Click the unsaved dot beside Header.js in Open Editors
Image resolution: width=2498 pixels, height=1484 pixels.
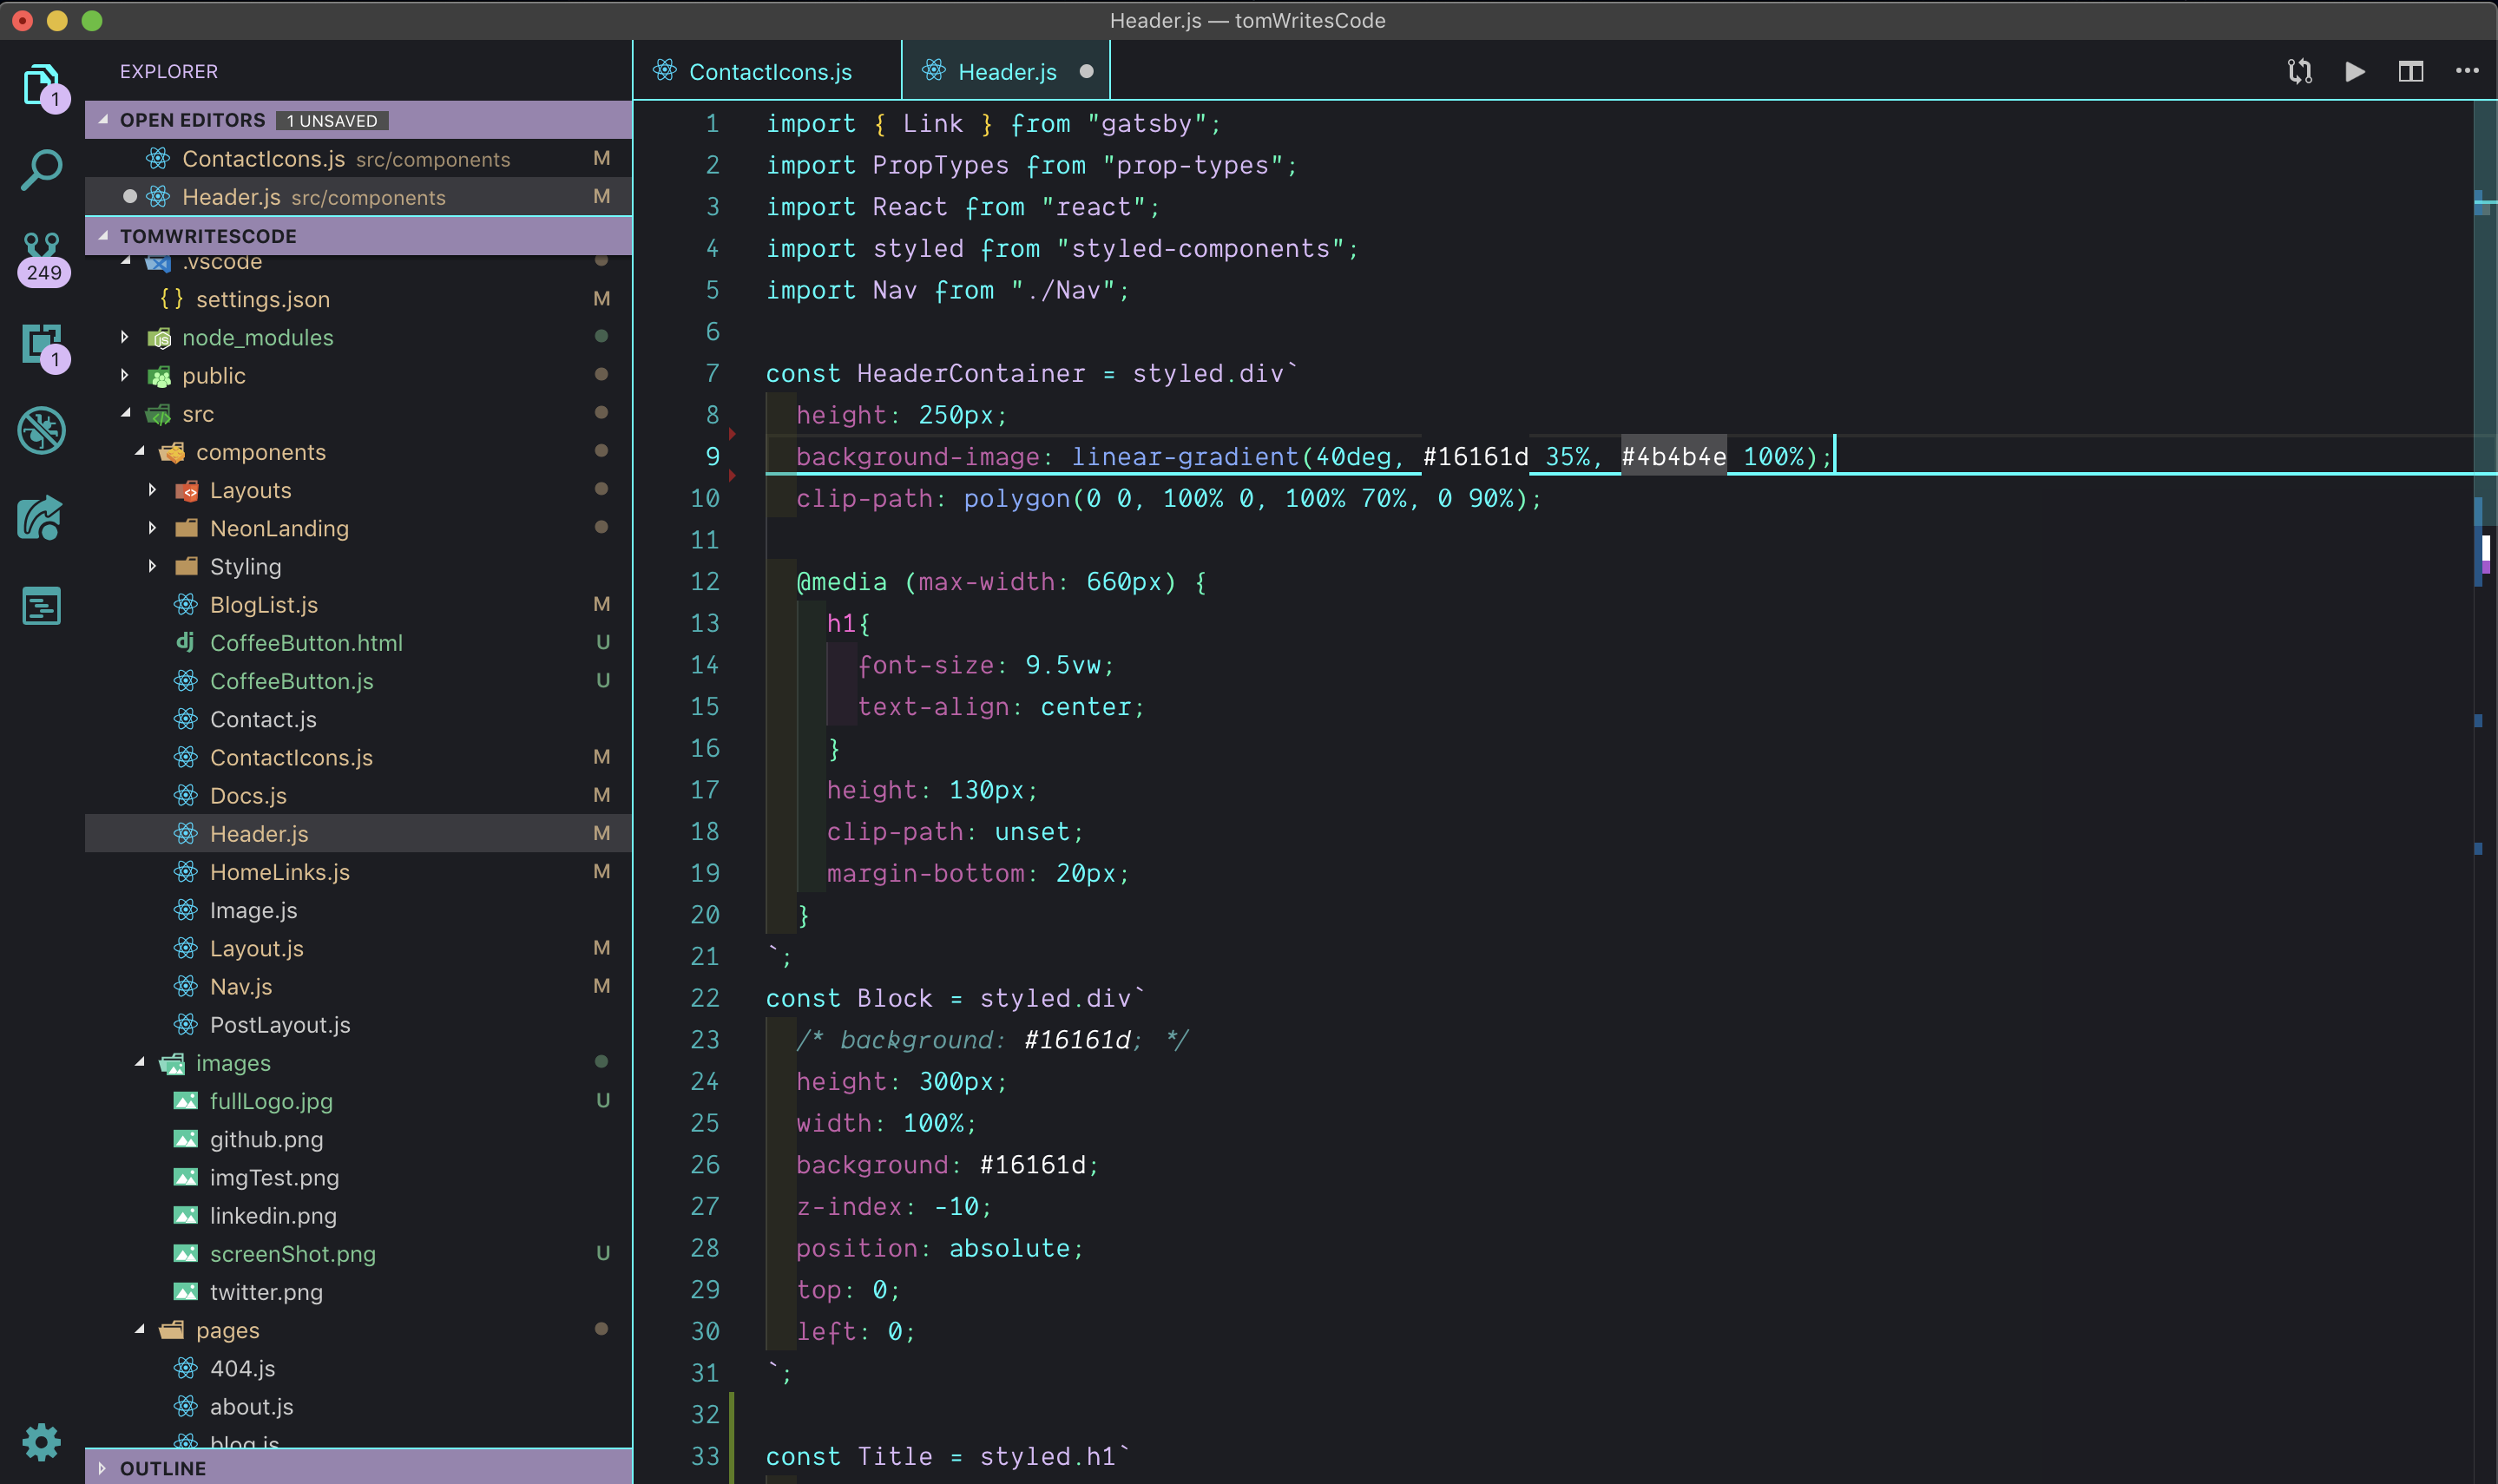click(129, 196)
